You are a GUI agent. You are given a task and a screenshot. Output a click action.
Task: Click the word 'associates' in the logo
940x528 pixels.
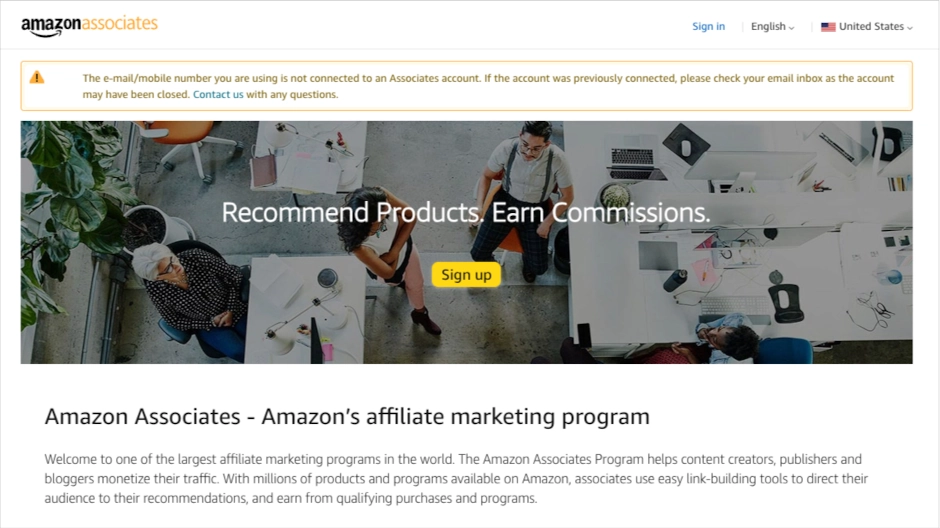pos(119,23)
